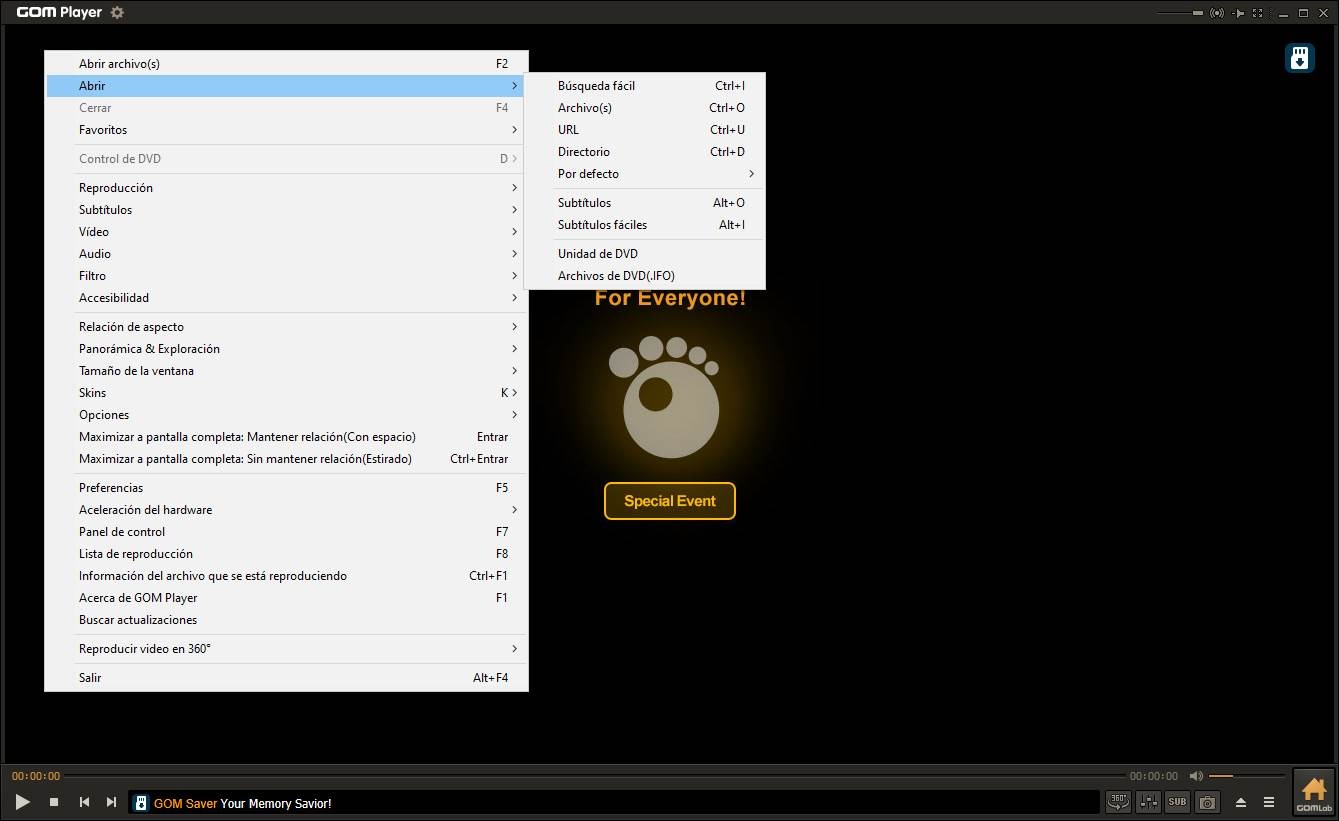The image size is (1339, 821).
Task: Maximize the GOM Player window
Action: coord(1303,13)
